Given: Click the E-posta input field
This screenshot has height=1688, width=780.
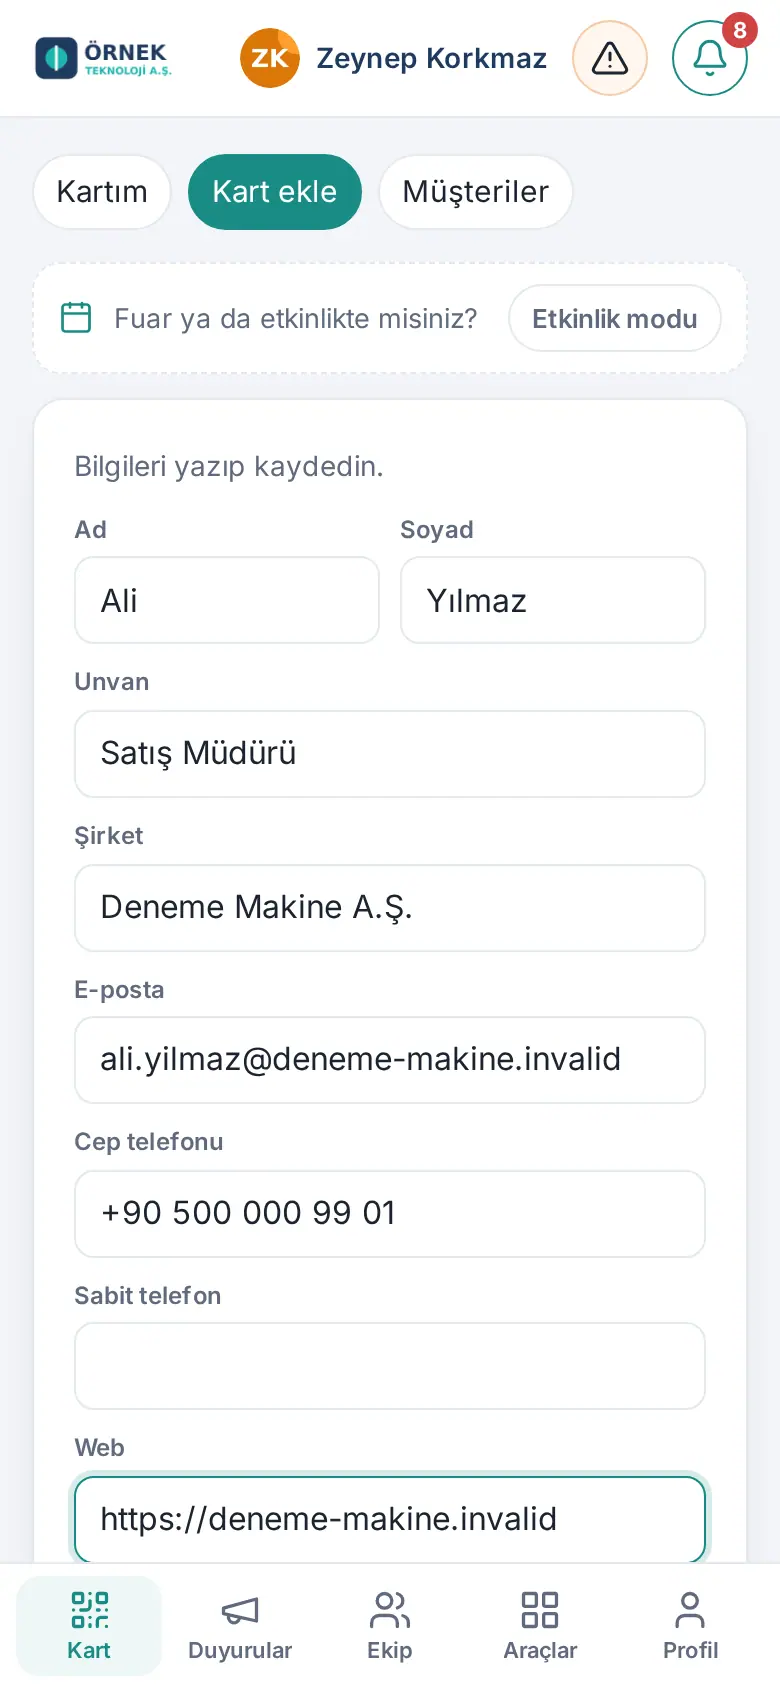Looking at the screenshot, I should [x=390, y=1060].
